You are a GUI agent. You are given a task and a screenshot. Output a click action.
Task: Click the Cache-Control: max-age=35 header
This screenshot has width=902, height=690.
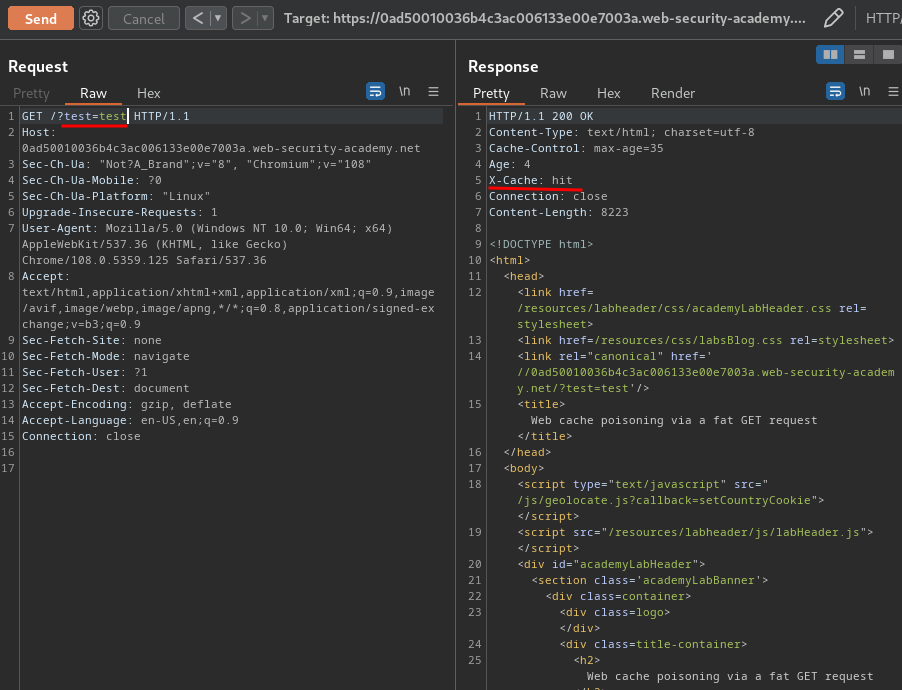[x=576, y=148]
